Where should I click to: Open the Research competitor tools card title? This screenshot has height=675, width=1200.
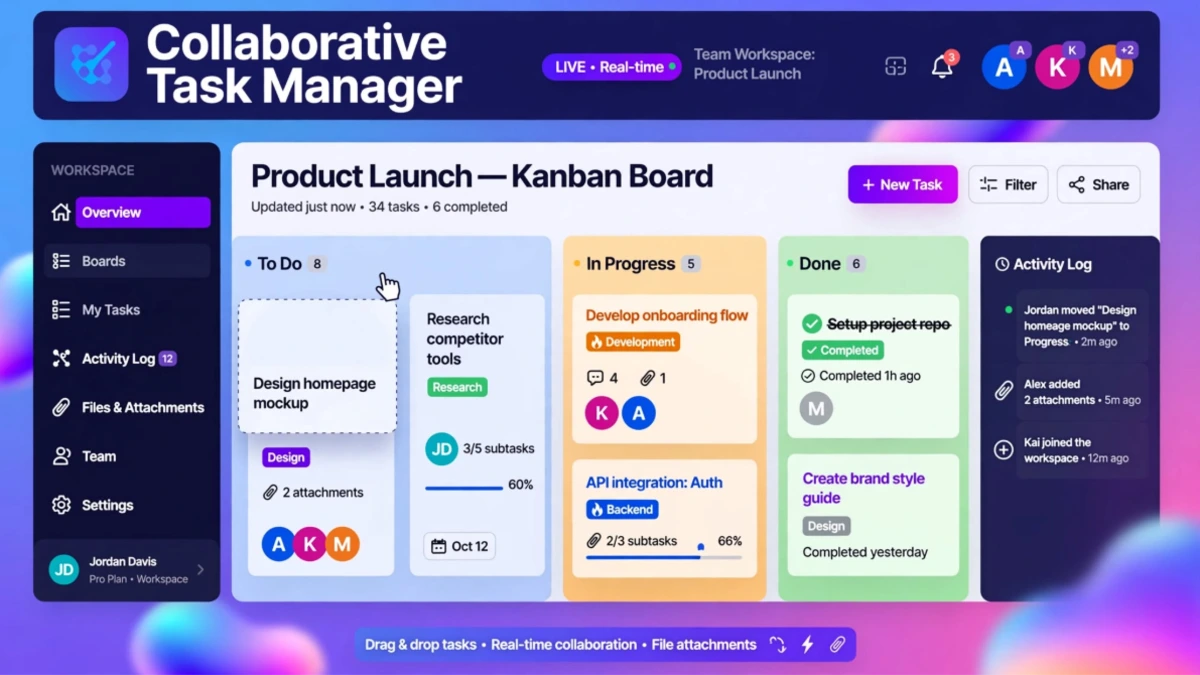(465, 339)
